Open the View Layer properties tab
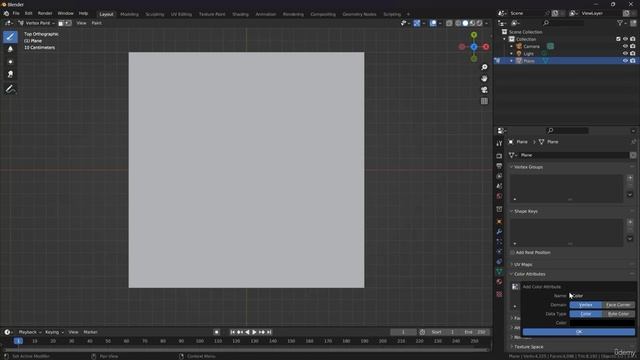This screenshot has height=360, width=640. coord(499,176)
